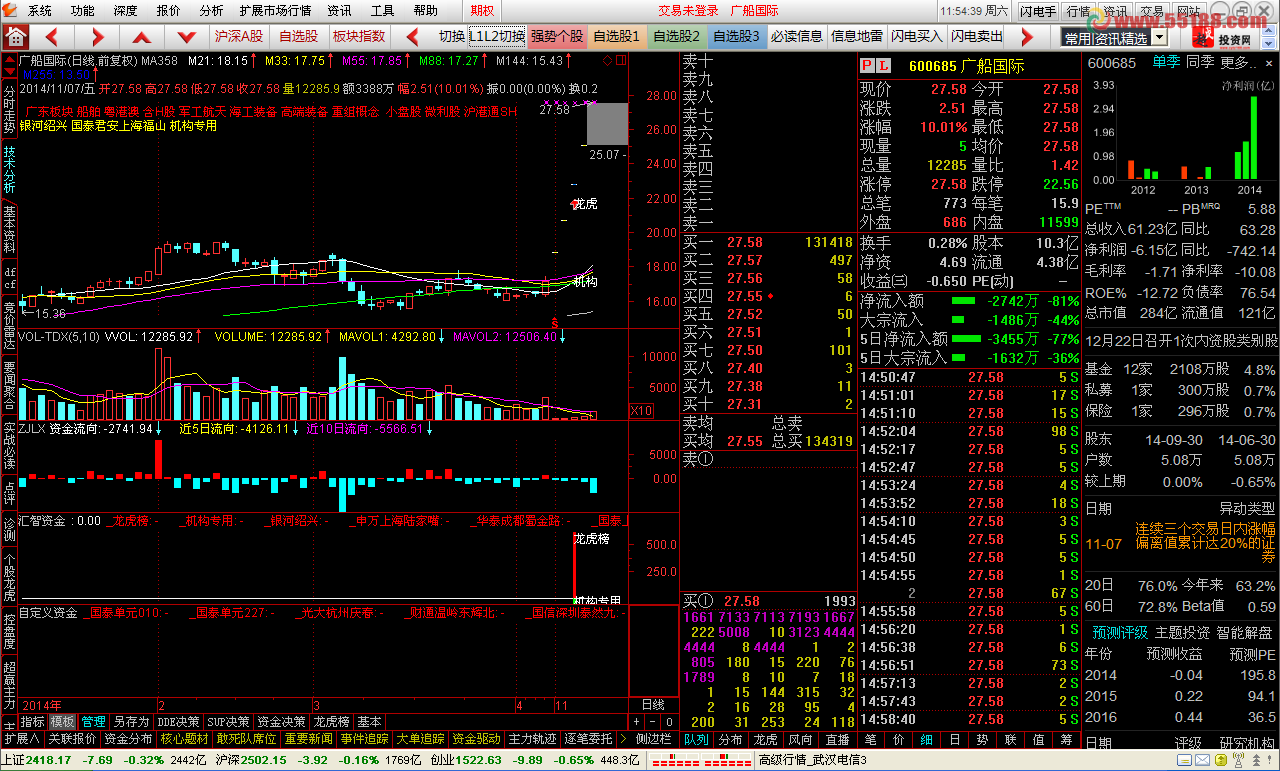Open the 主题投资 tab
Image resolution: width=1280 pixels, height=771 pixels.
point(1182,633)
